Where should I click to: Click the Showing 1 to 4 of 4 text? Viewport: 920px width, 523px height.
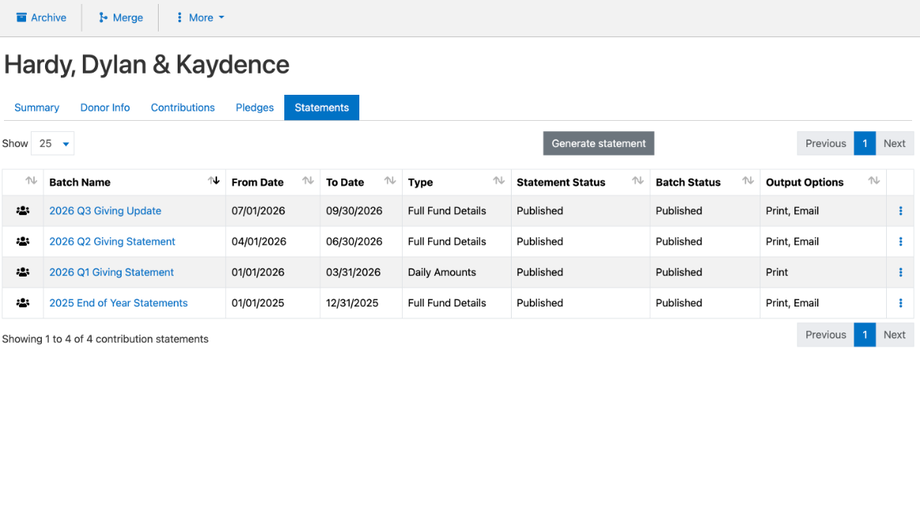point(105,339)
